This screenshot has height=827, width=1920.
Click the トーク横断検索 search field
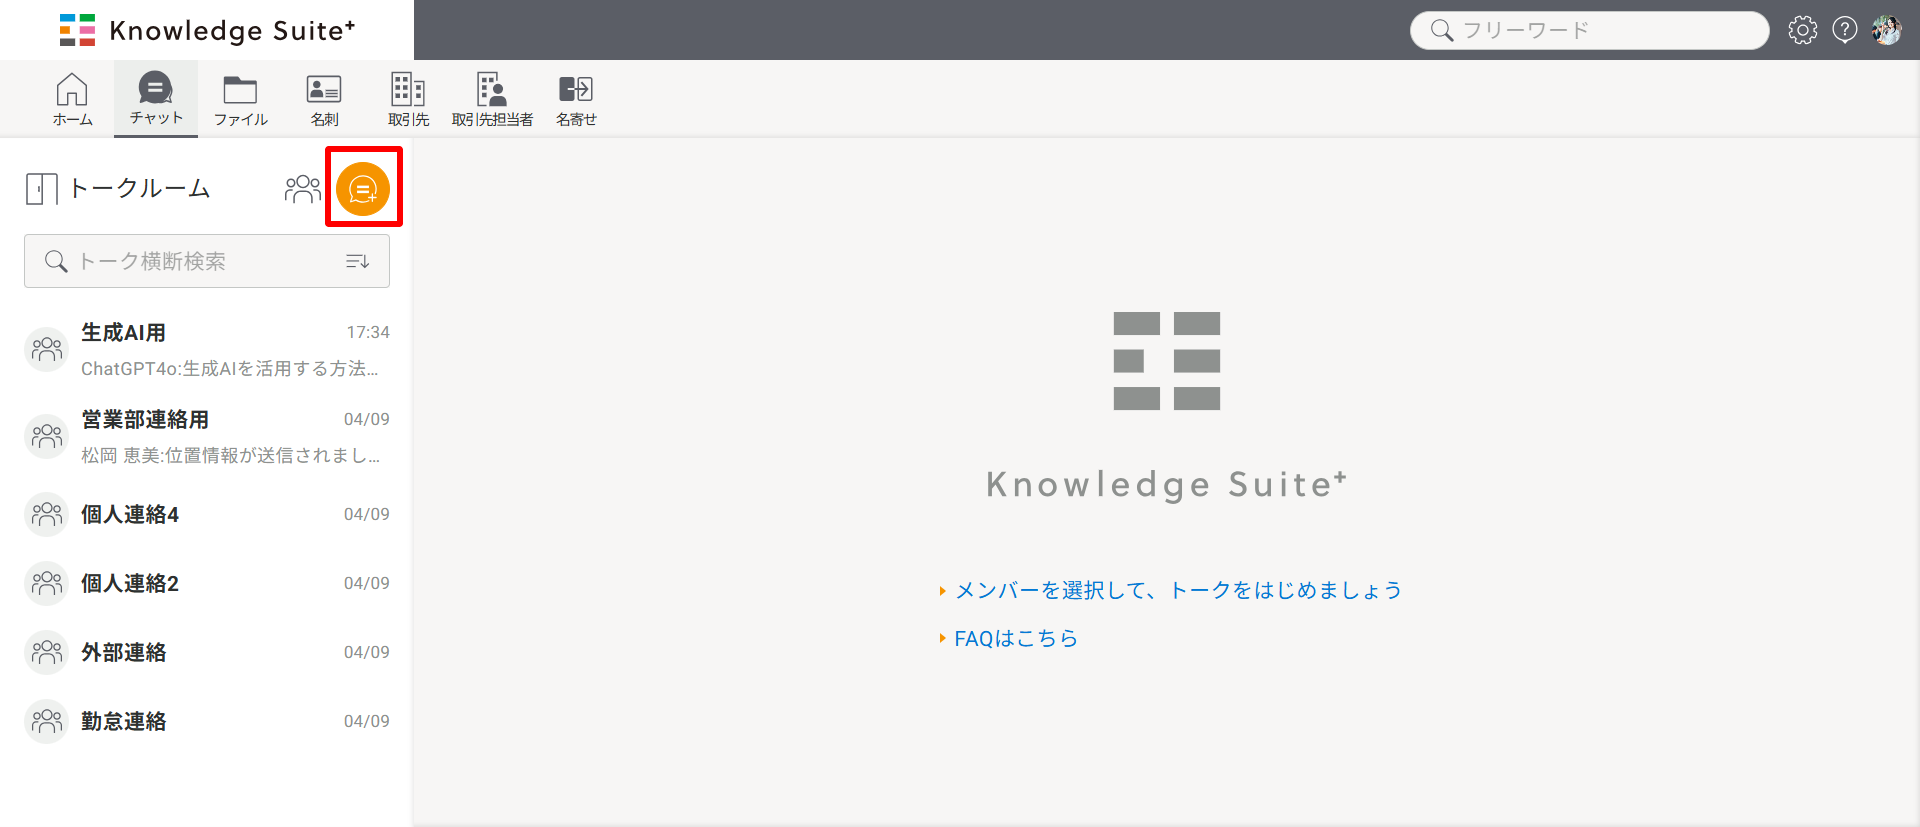[x=207, y=261]
